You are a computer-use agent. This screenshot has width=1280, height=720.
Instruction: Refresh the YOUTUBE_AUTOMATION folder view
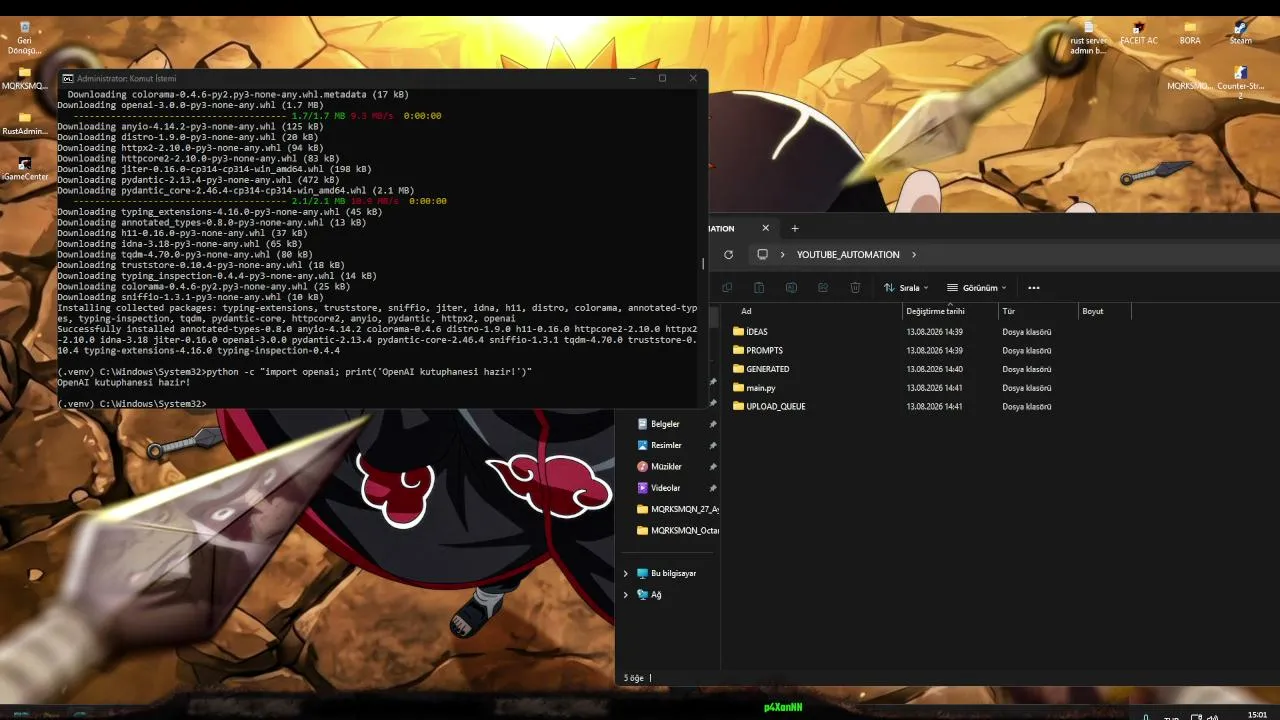point(728,255)
